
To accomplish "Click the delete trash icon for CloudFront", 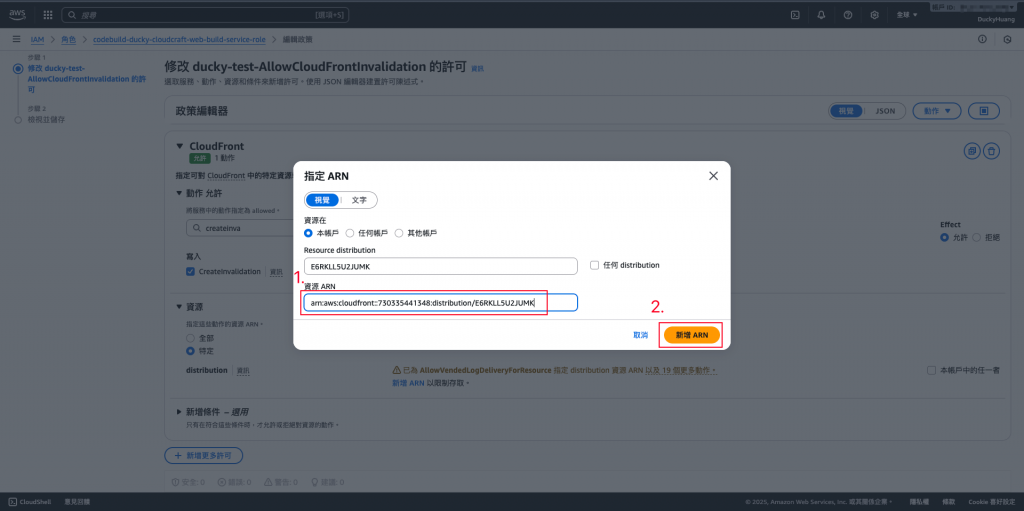I will coord(991,151).
